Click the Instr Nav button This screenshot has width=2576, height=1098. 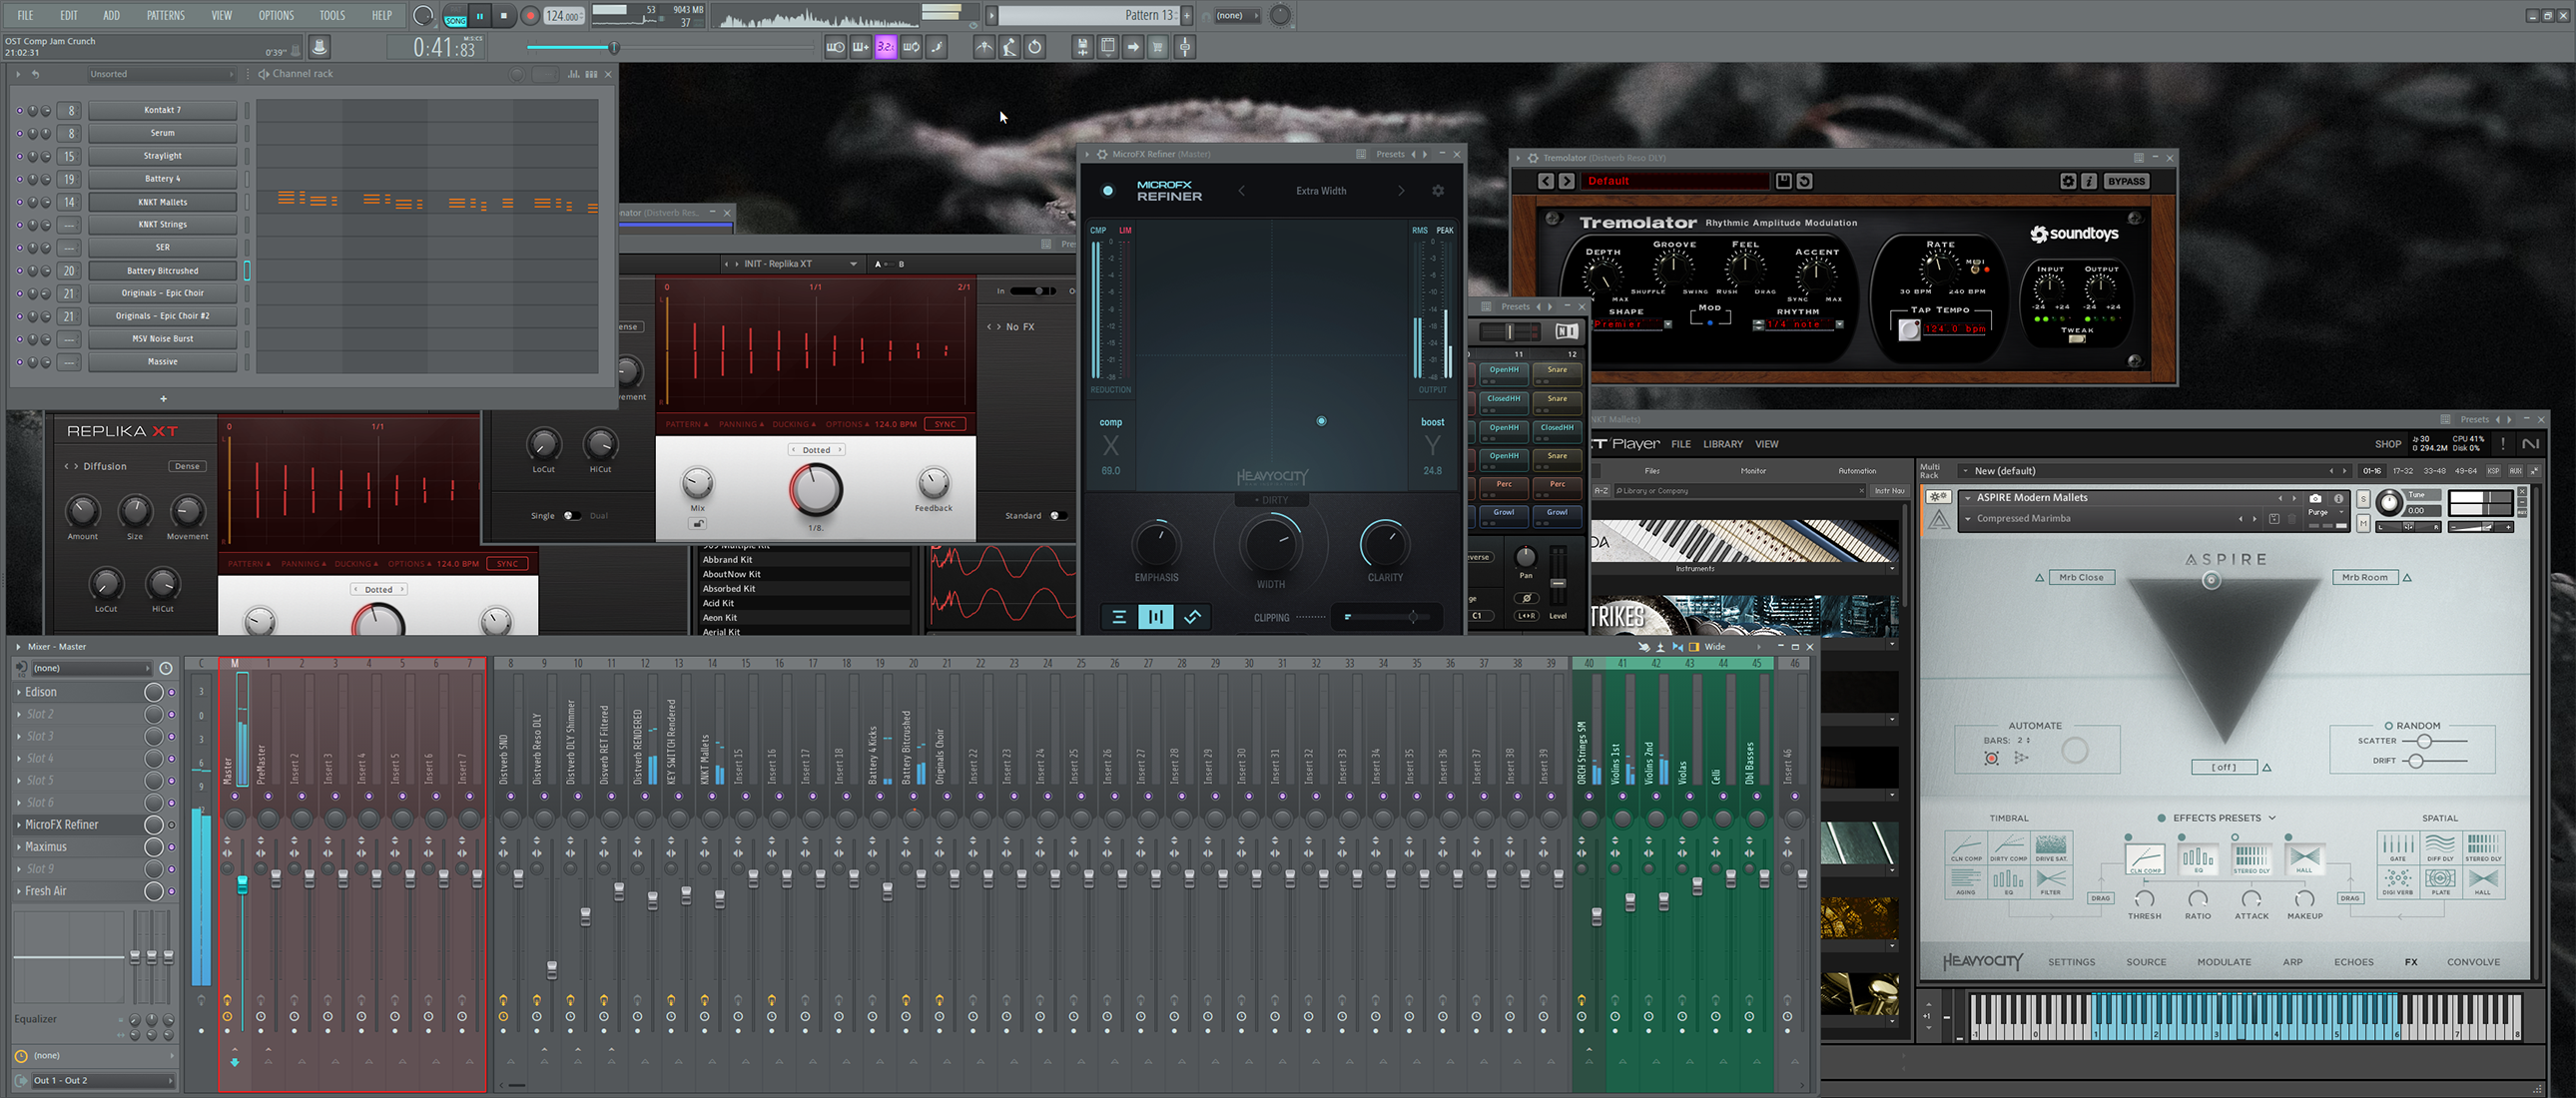point(1889,491)
